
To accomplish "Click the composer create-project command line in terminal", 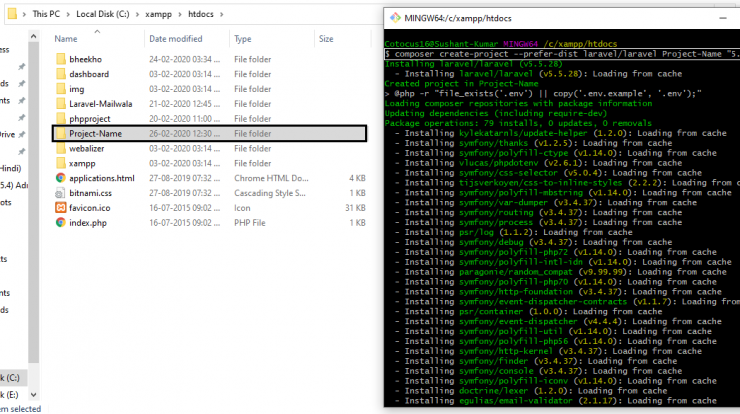I will coord(562,54).
